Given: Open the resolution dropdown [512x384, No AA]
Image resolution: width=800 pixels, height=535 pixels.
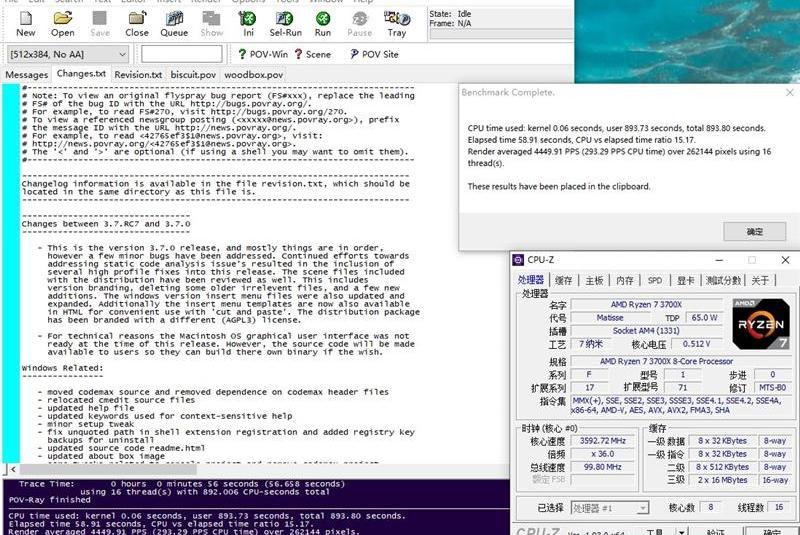Looking at the screenshot, I should pyautogui.click(x=67, y=54).
